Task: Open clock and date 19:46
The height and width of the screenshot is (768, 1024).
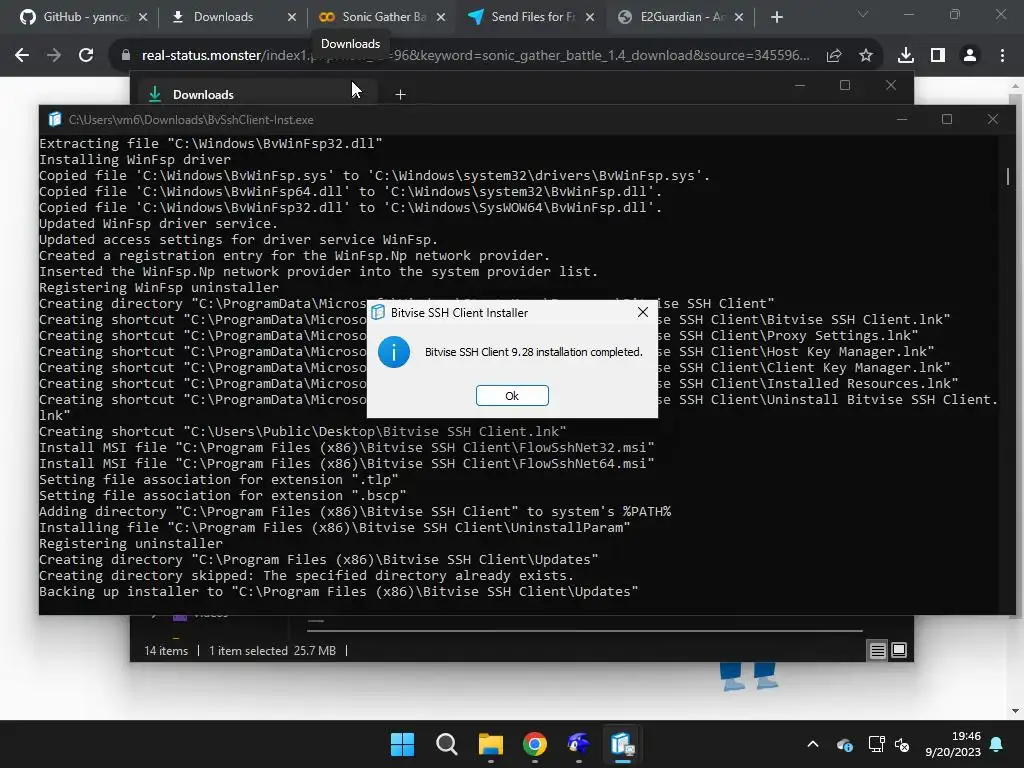Action: coord(953,744)
